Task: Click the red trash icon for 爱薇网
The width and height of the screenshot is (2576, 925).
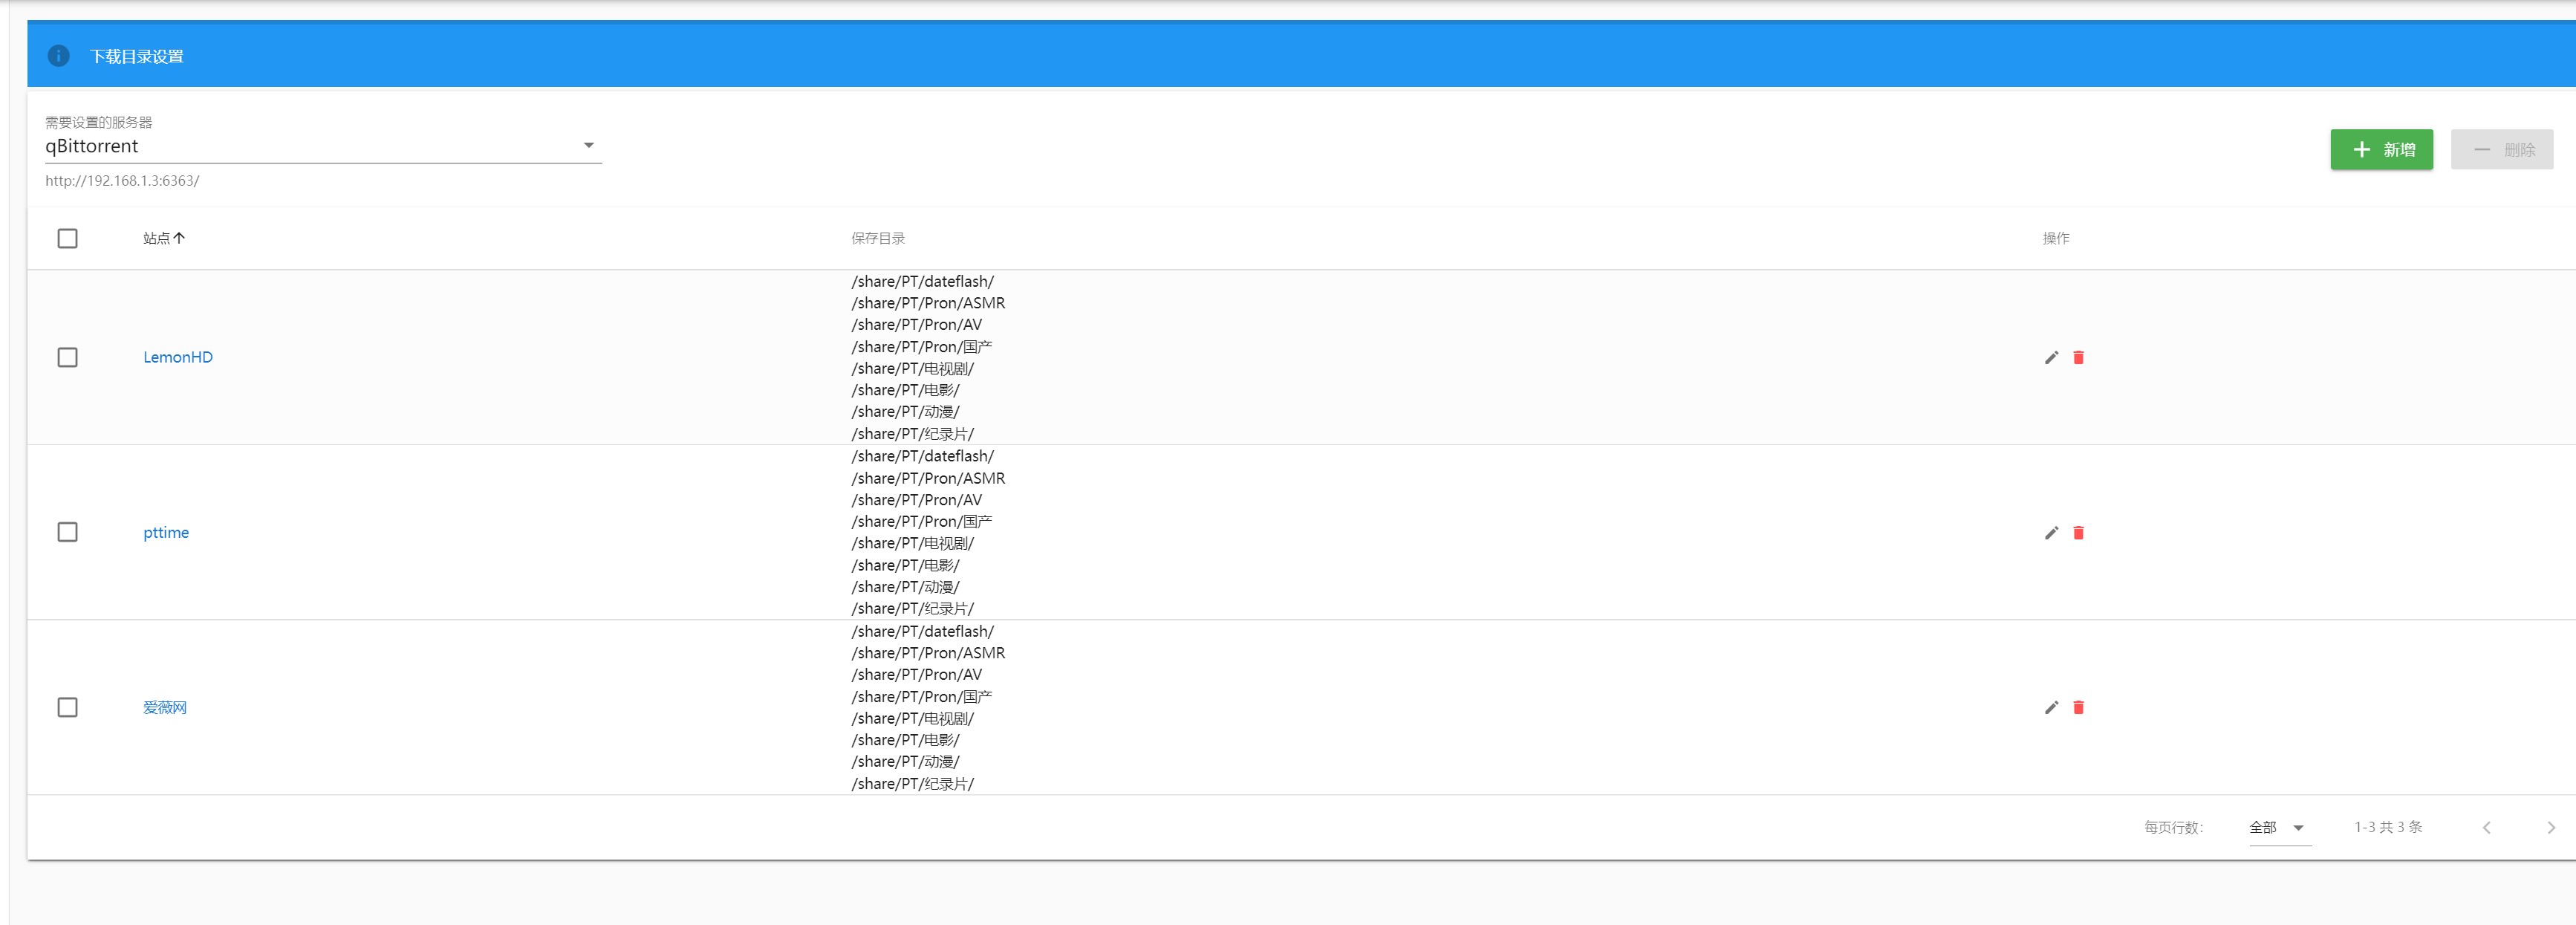Action: 2078,707
